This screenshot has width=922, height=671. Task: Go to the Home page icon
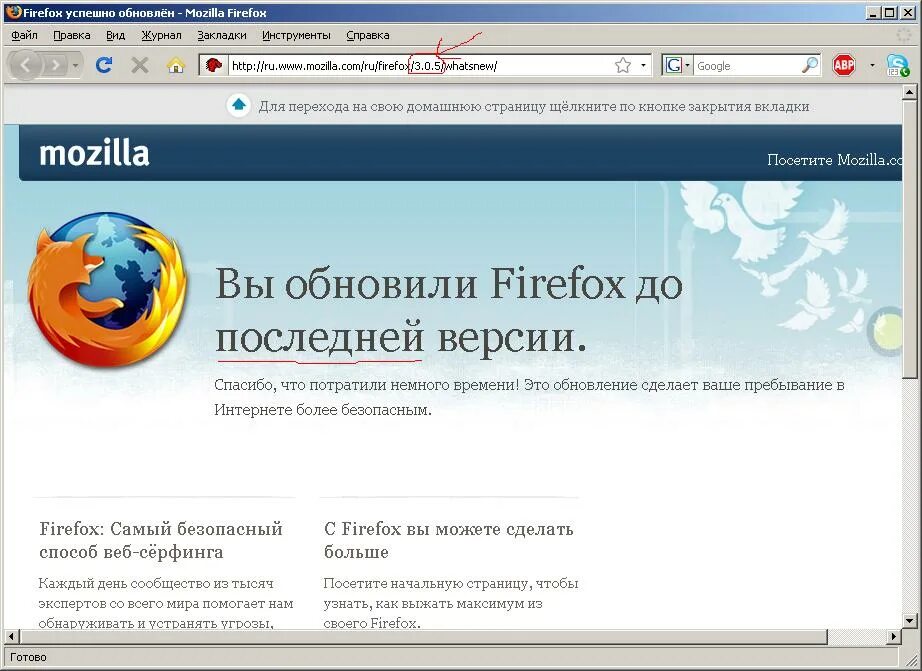point(175,65)
